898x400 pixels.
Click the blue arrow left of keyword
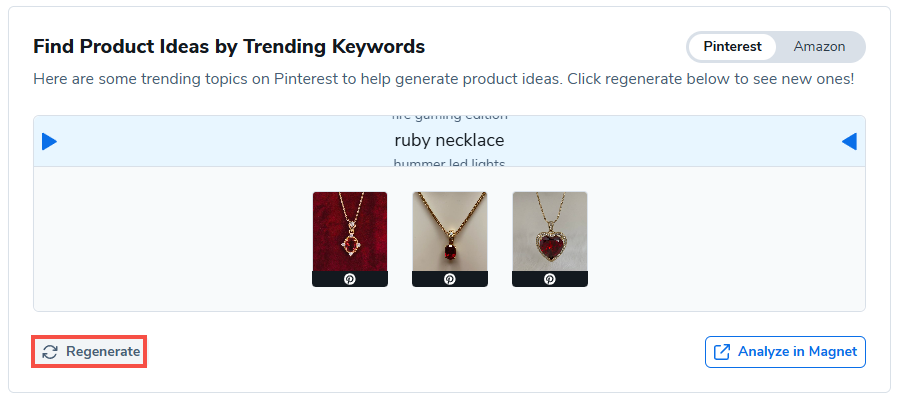click(x=49, y=142)
